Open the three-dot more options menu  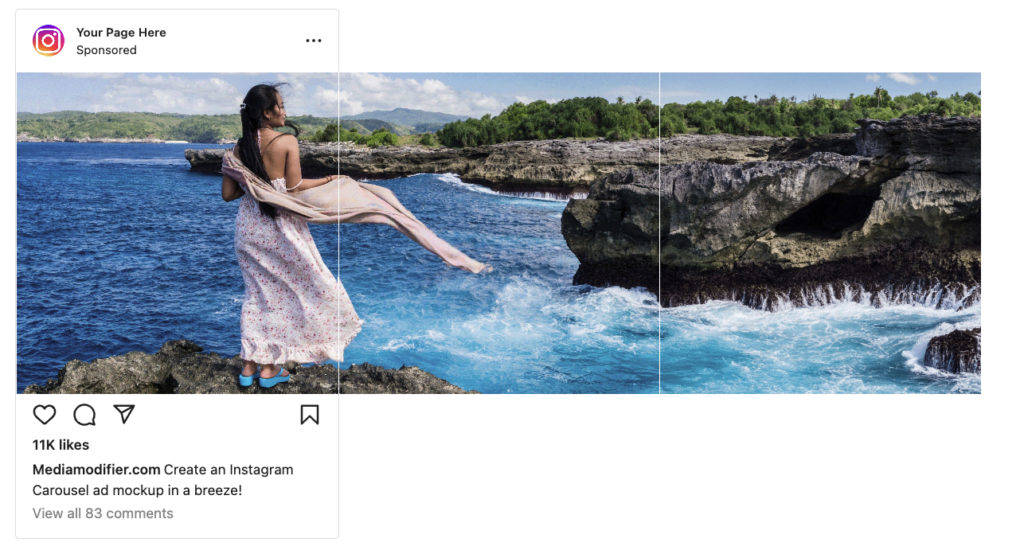(x=313, y=41)
